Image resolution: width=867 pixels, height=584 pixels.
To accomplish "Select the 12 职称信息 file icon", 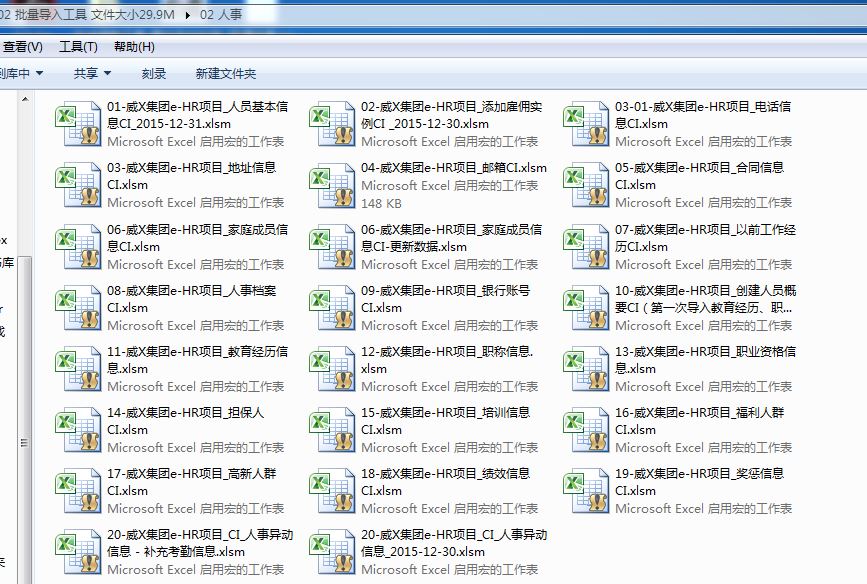I will [x=332, y=368].
